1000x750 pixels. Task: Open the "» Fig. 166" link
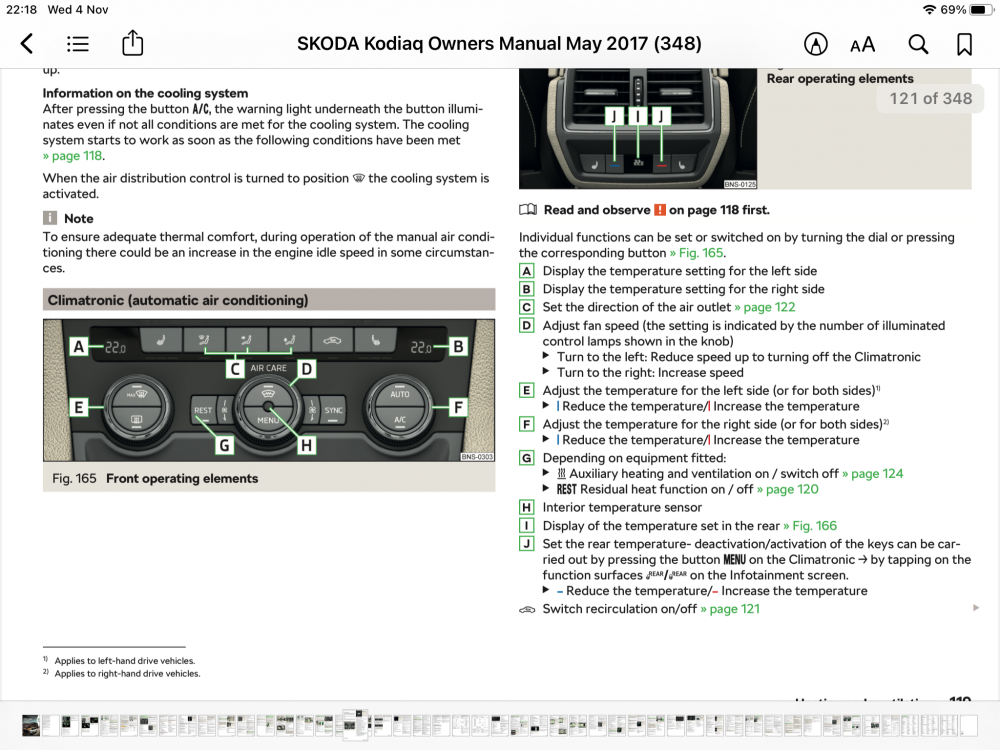810,526
